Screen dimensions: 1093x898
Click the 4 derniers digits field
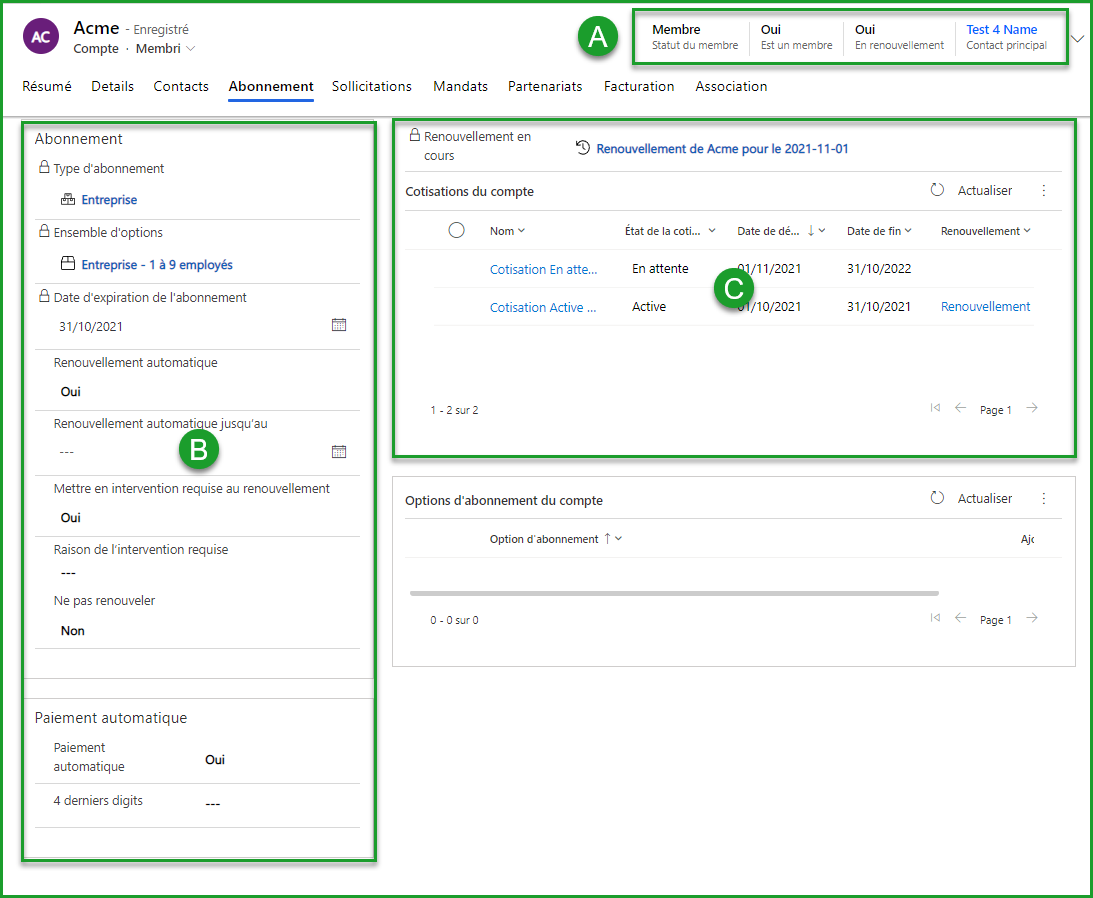[212, 804]
